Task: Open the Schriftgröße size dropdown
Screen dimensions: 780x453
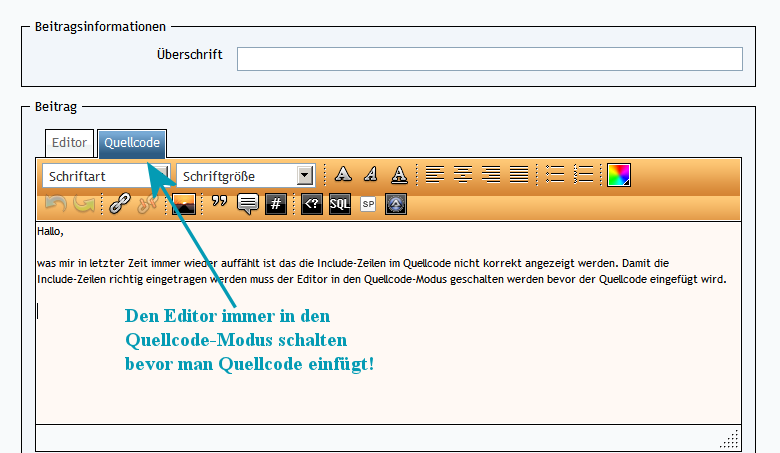Action: pos(246,176)
